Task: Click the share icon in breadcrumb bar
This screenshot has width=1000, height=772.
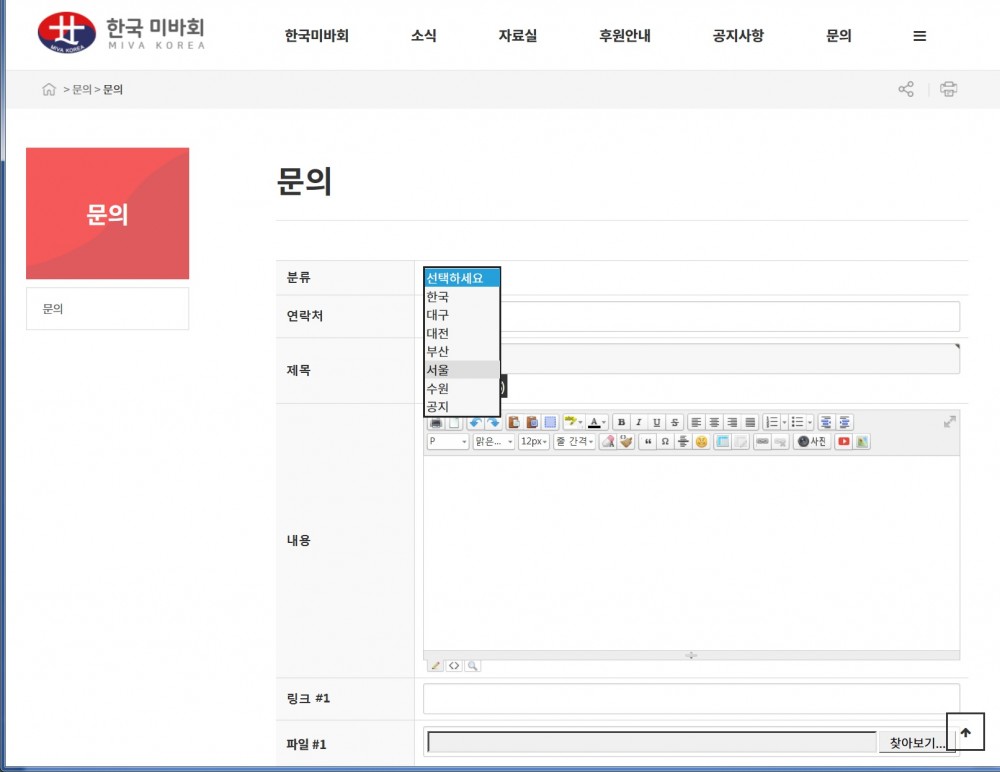Action: [x=906, y=89]
